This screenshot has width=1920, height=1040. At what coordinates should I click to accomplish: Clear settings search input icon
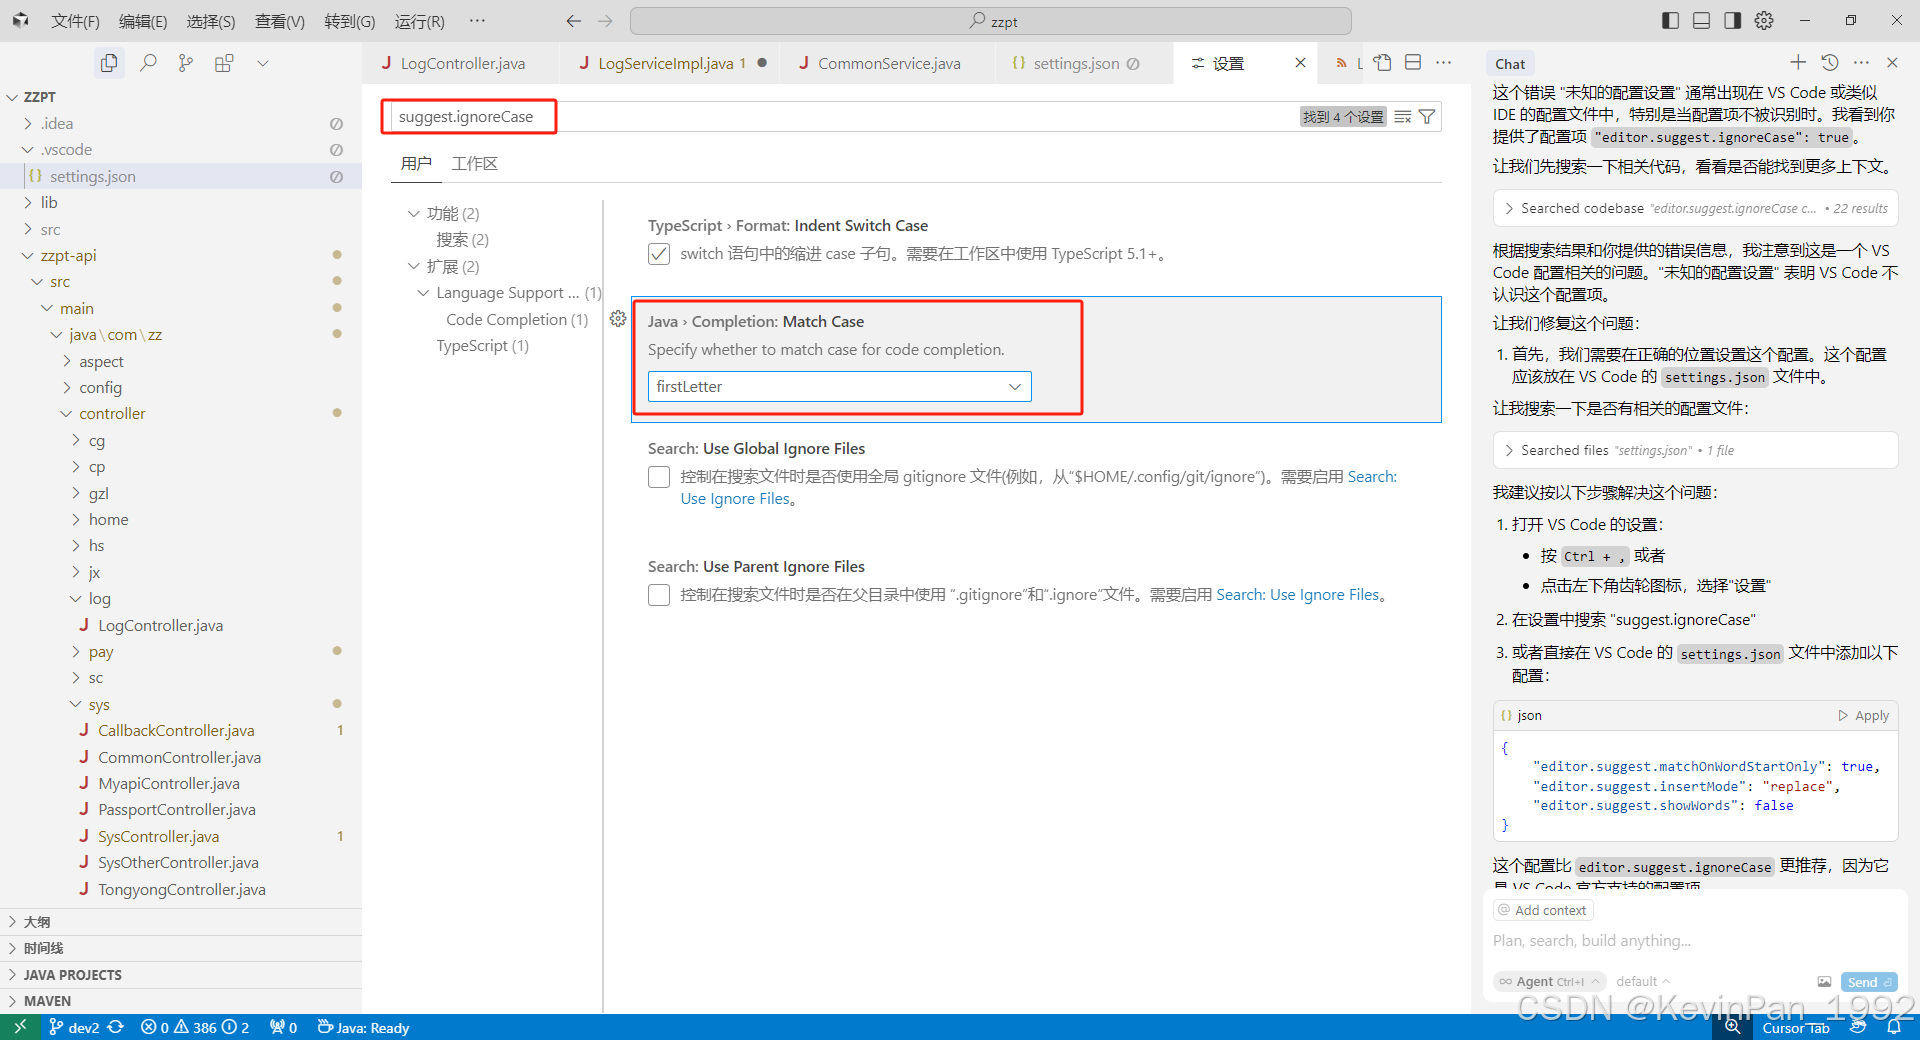(x=1403, y=117)
